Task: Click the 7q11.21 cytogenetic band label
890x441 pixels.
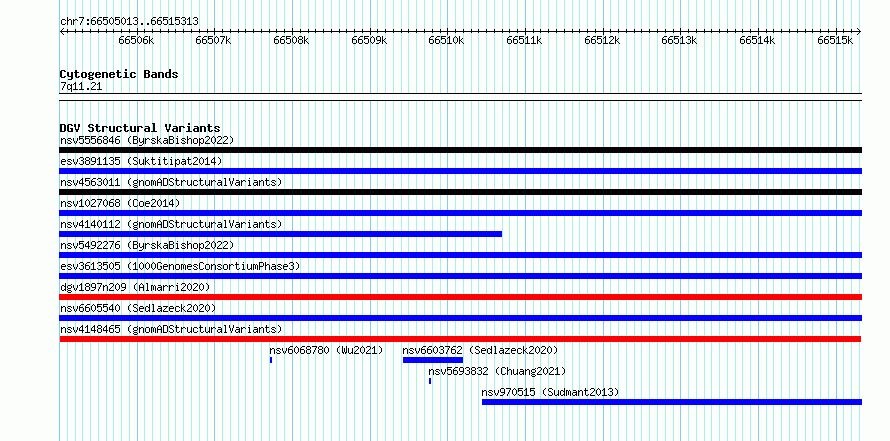Action: click(x=81, y=87)
